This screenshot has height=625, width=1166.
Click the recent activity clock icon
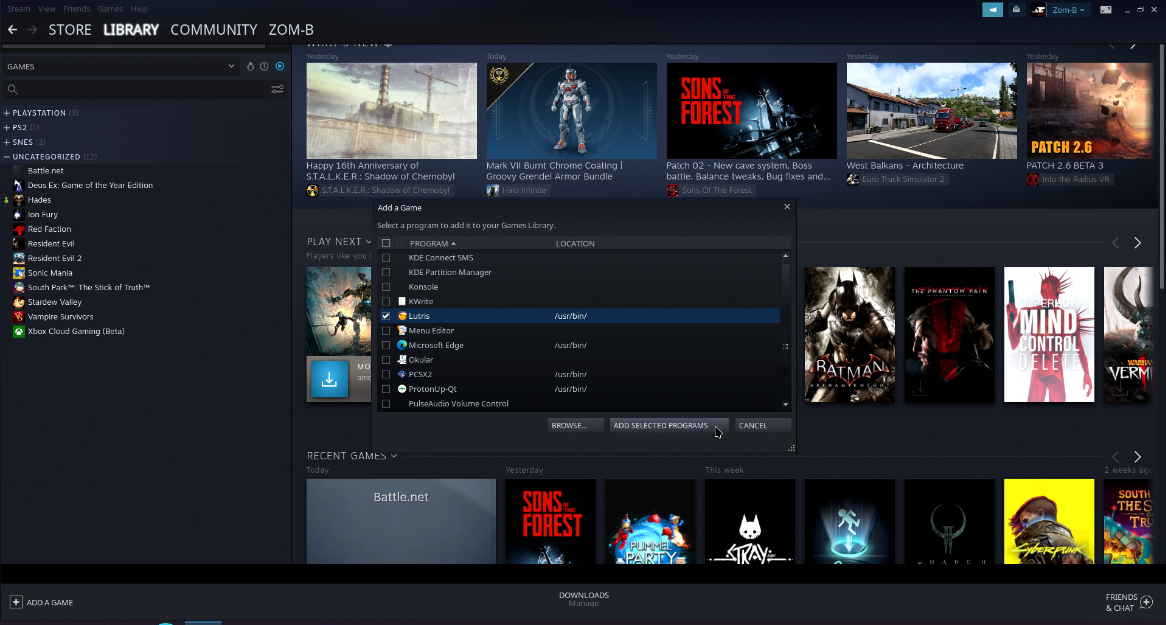pyautogui.click(x=264, y=66)
